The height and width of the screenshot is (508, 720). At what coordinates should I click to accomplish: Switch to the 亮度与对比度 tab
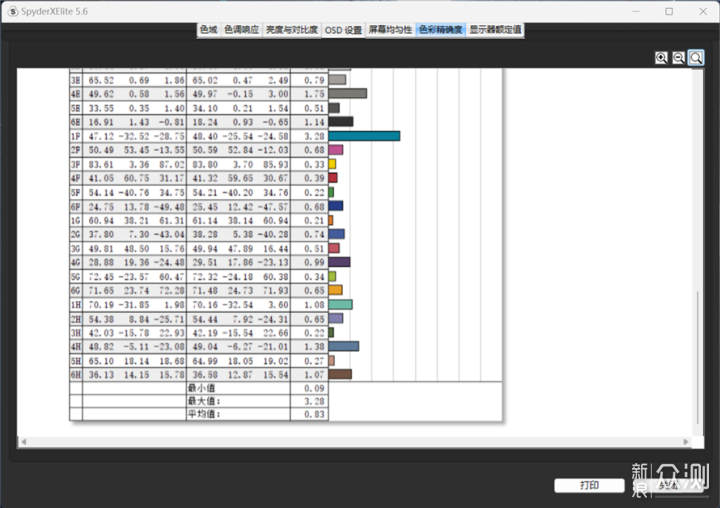(x=292, y=30)
